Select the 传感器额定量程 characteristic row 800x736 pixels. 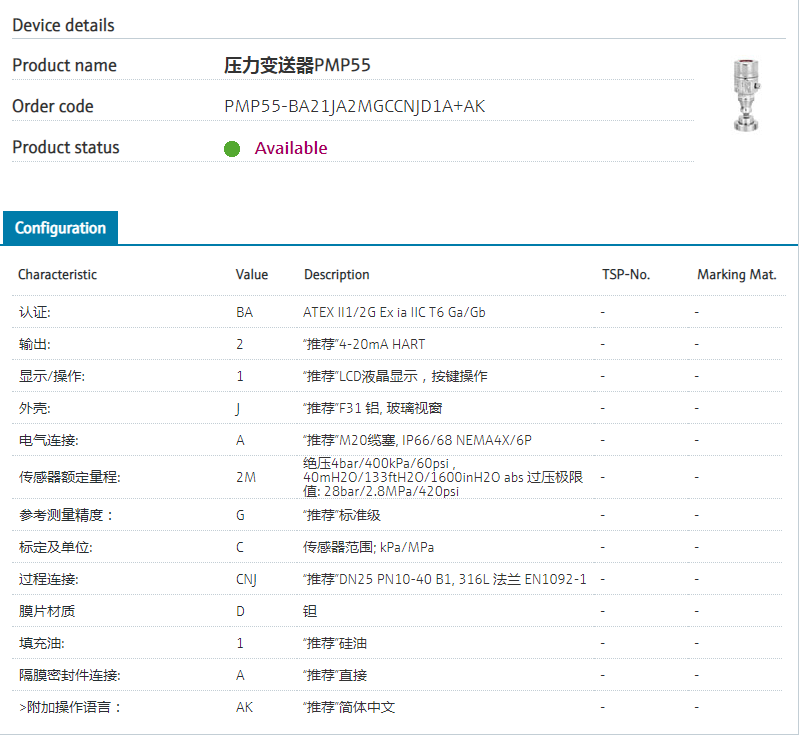(x=69, y=477)
